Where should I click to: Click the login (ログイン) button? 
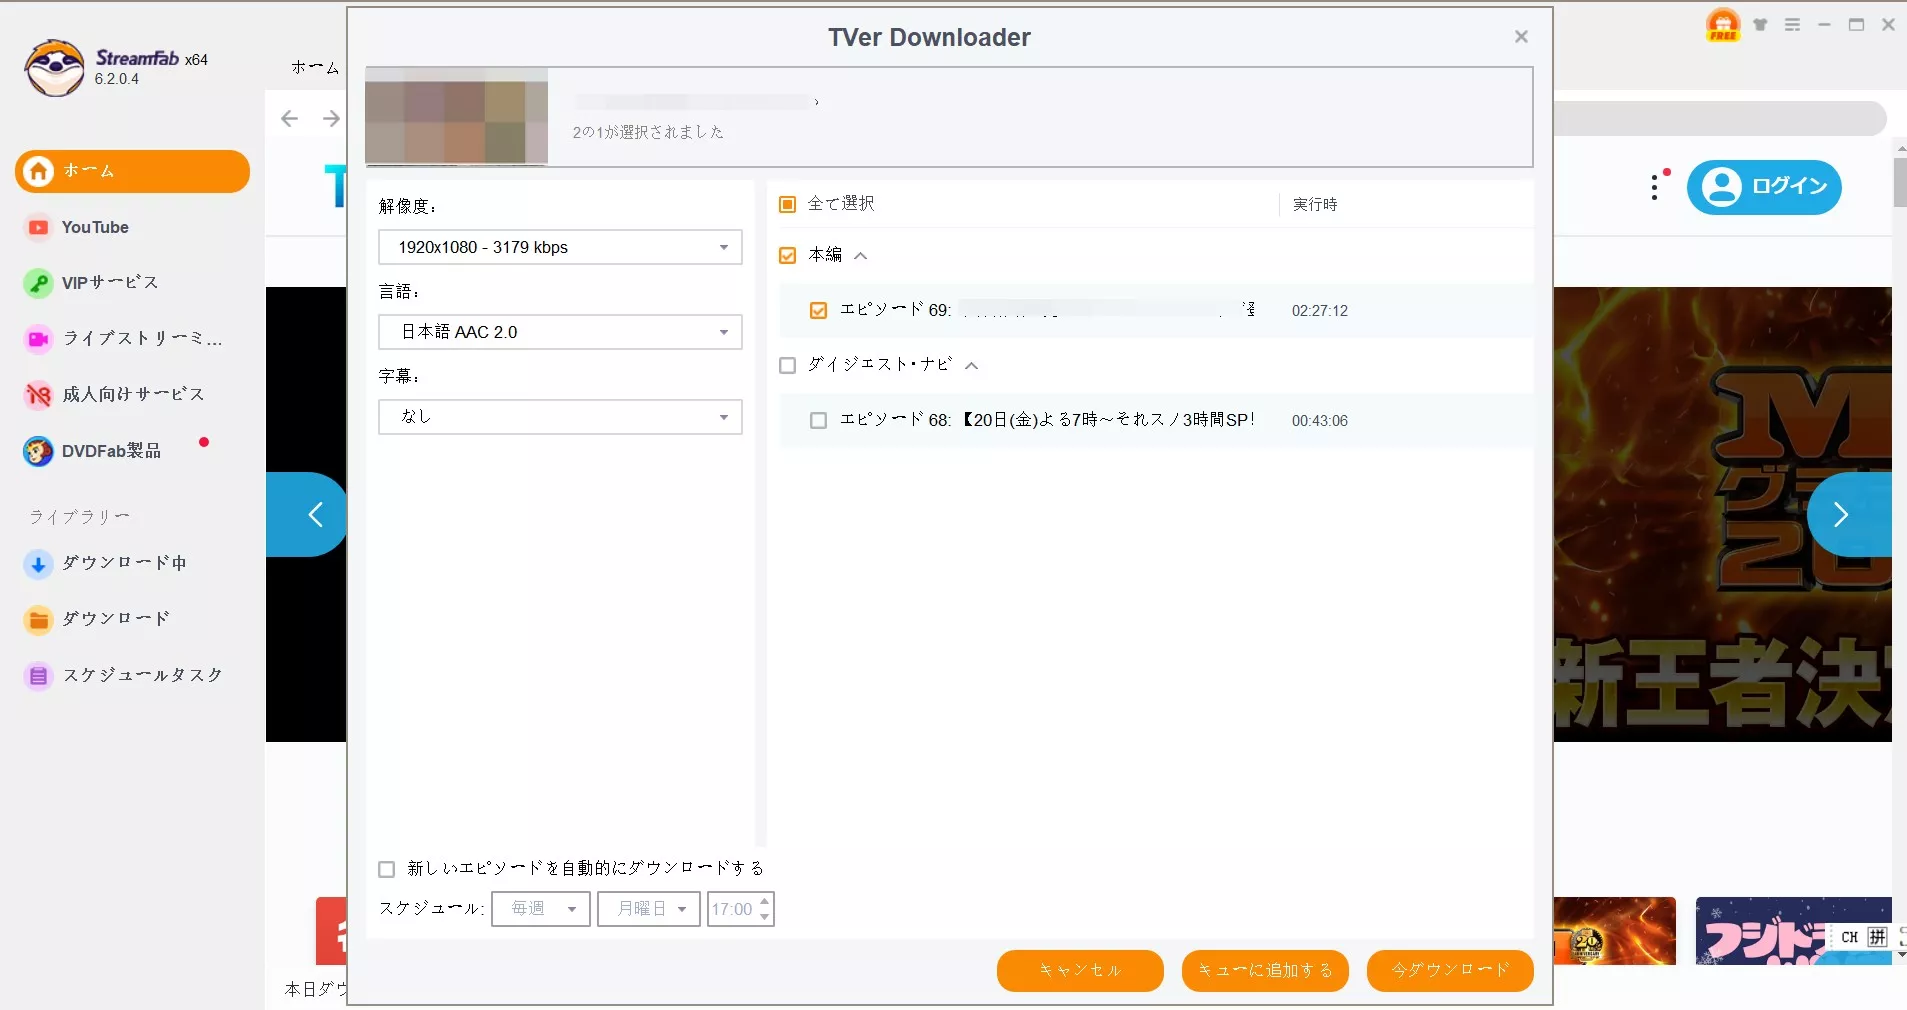click(x=1764, y=187)
